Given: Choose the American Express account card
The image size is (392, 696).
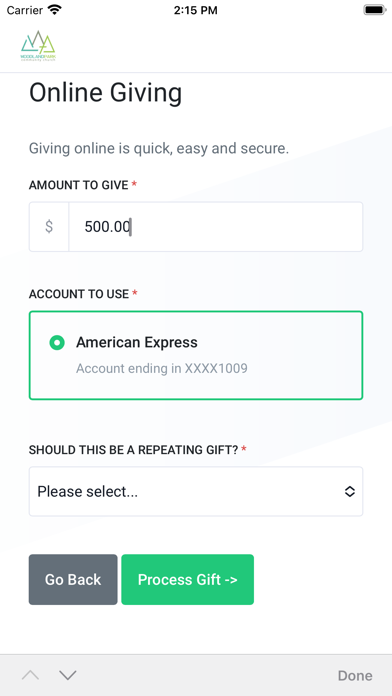Looking at the screenshot, I should (x=196, y=355).
